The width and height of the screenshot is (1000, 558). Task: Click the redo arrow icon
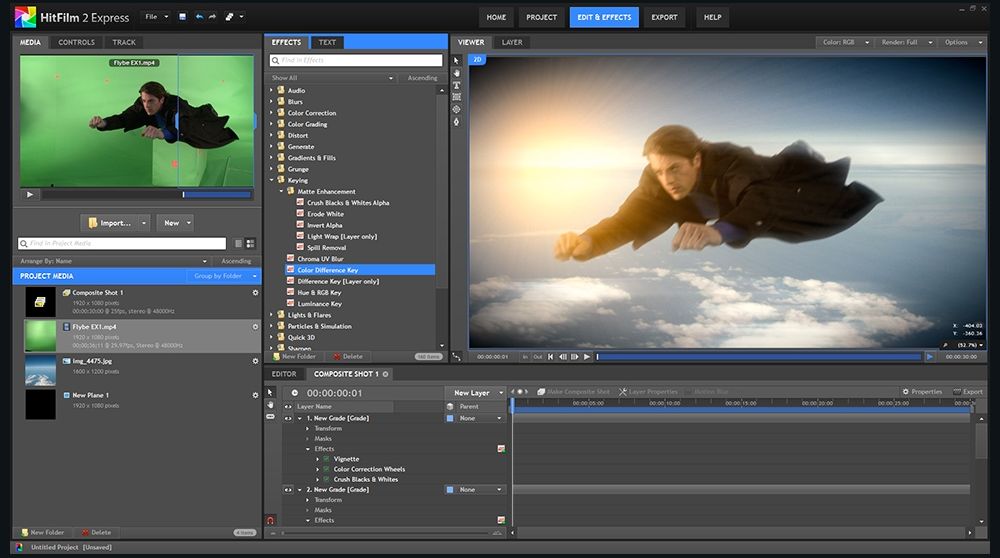coord(212,17)
